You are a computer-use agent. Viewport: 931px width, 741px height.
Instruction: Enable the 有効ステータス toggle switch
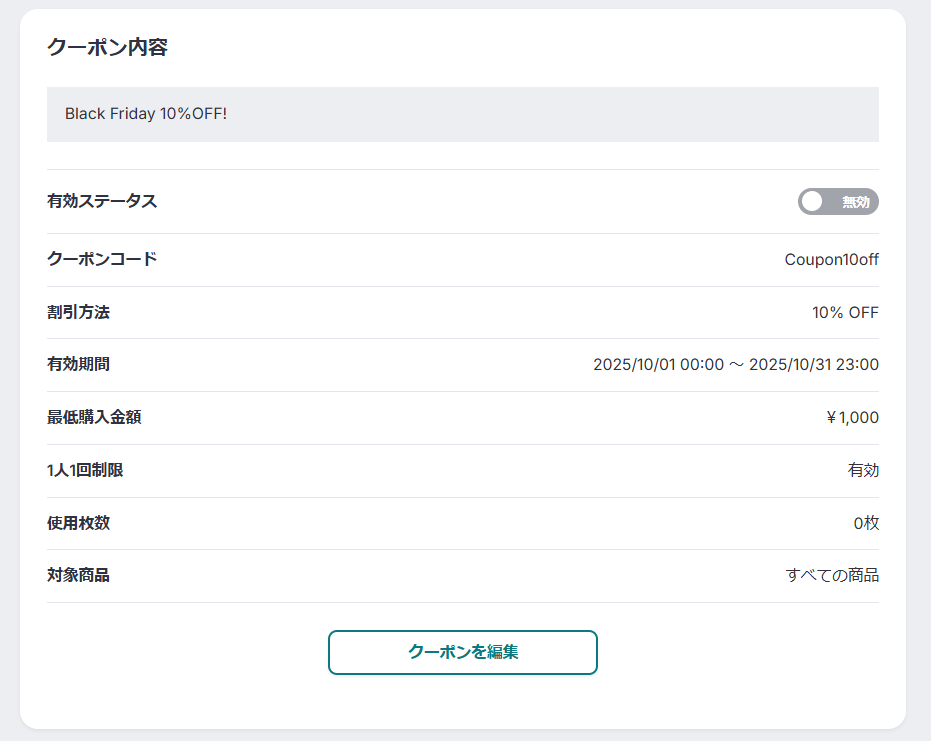click(x=838, y=201)
